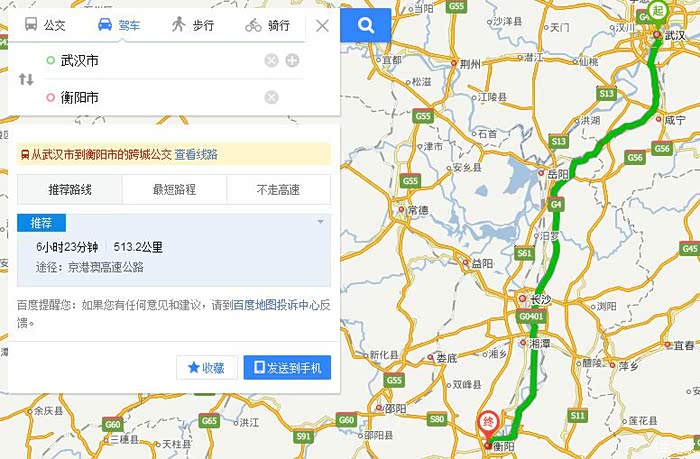700x459 pixels.
Task: Select 推荐路线 route option
Action: [x=70, y=190]
